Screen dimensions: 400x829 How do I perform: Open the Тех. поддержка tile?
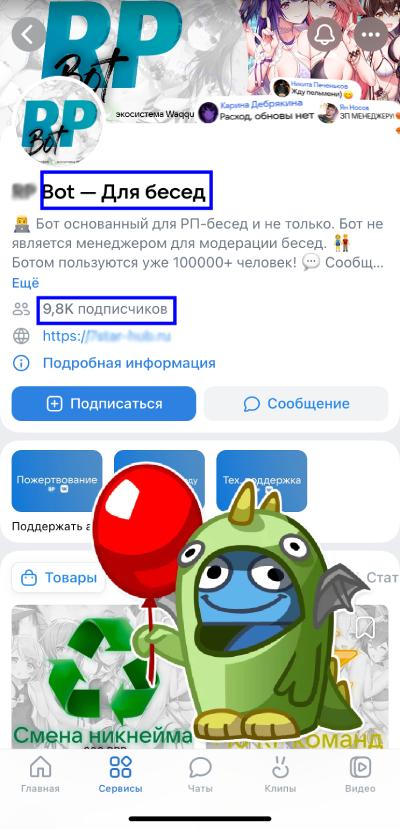click(262, 481)
